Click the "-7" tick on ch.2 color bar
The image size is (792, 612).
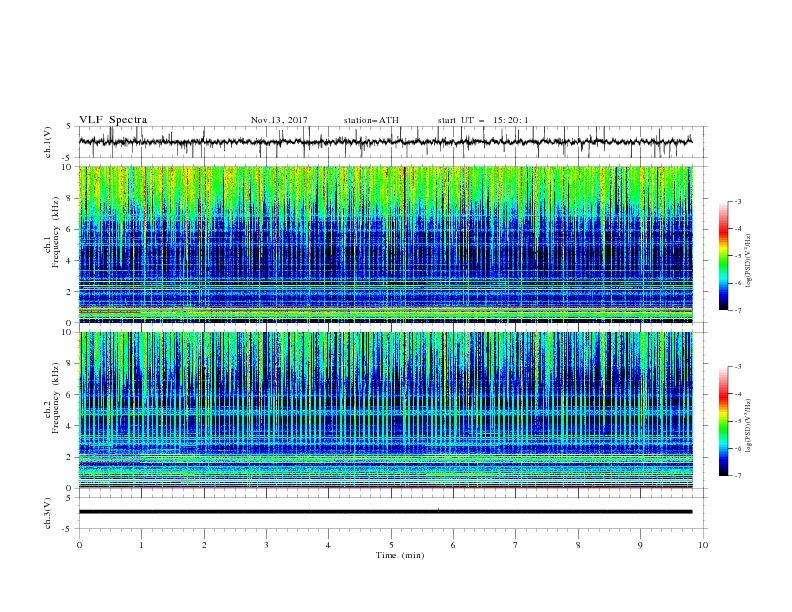pyautogui.click(x=737, y=476)
